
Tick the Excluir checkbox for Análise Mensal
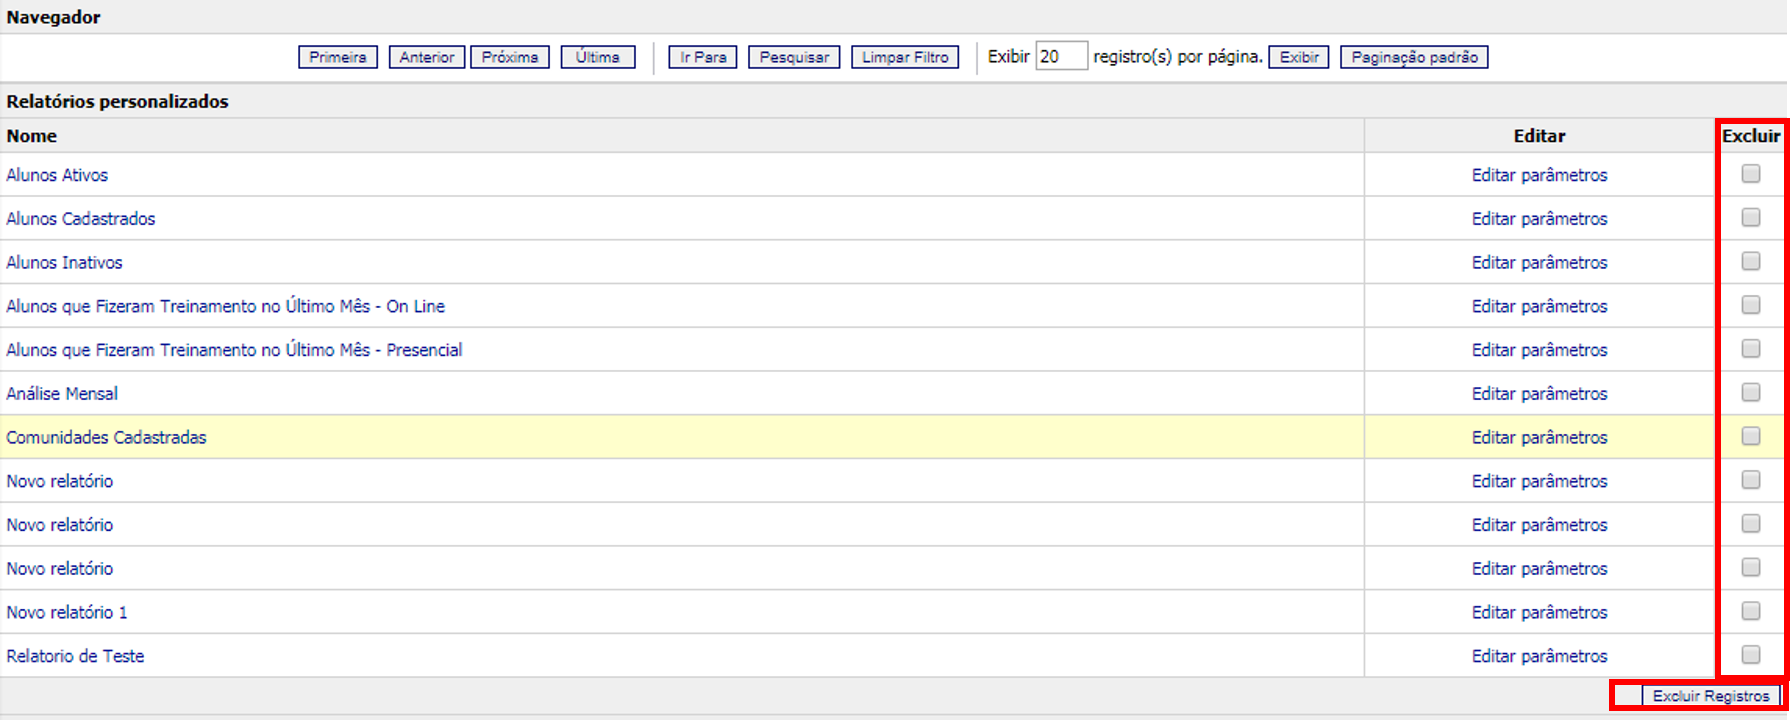coord(1750,393)
